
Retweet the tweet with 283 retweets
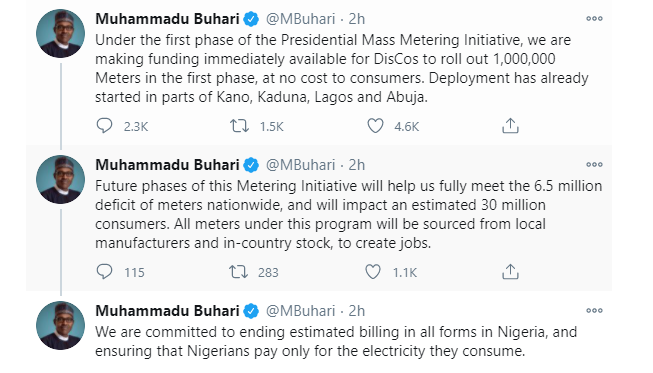[x=239, y=272]
